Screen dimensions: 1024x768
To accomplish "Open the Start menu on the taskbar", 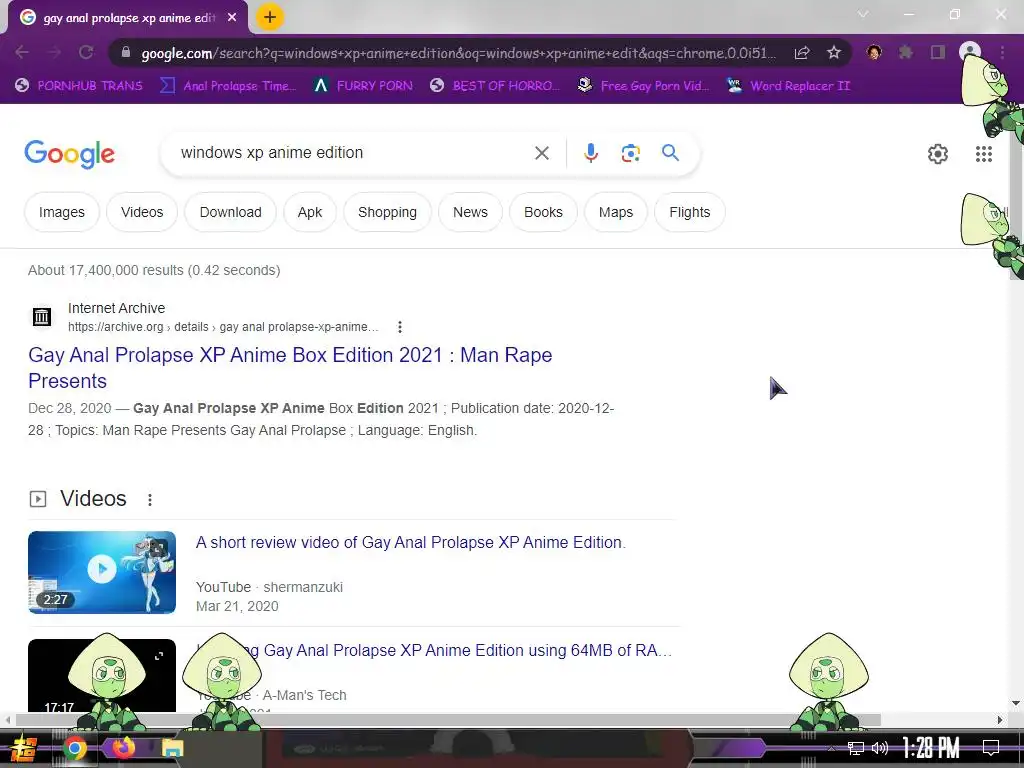I will coord(24,748).
